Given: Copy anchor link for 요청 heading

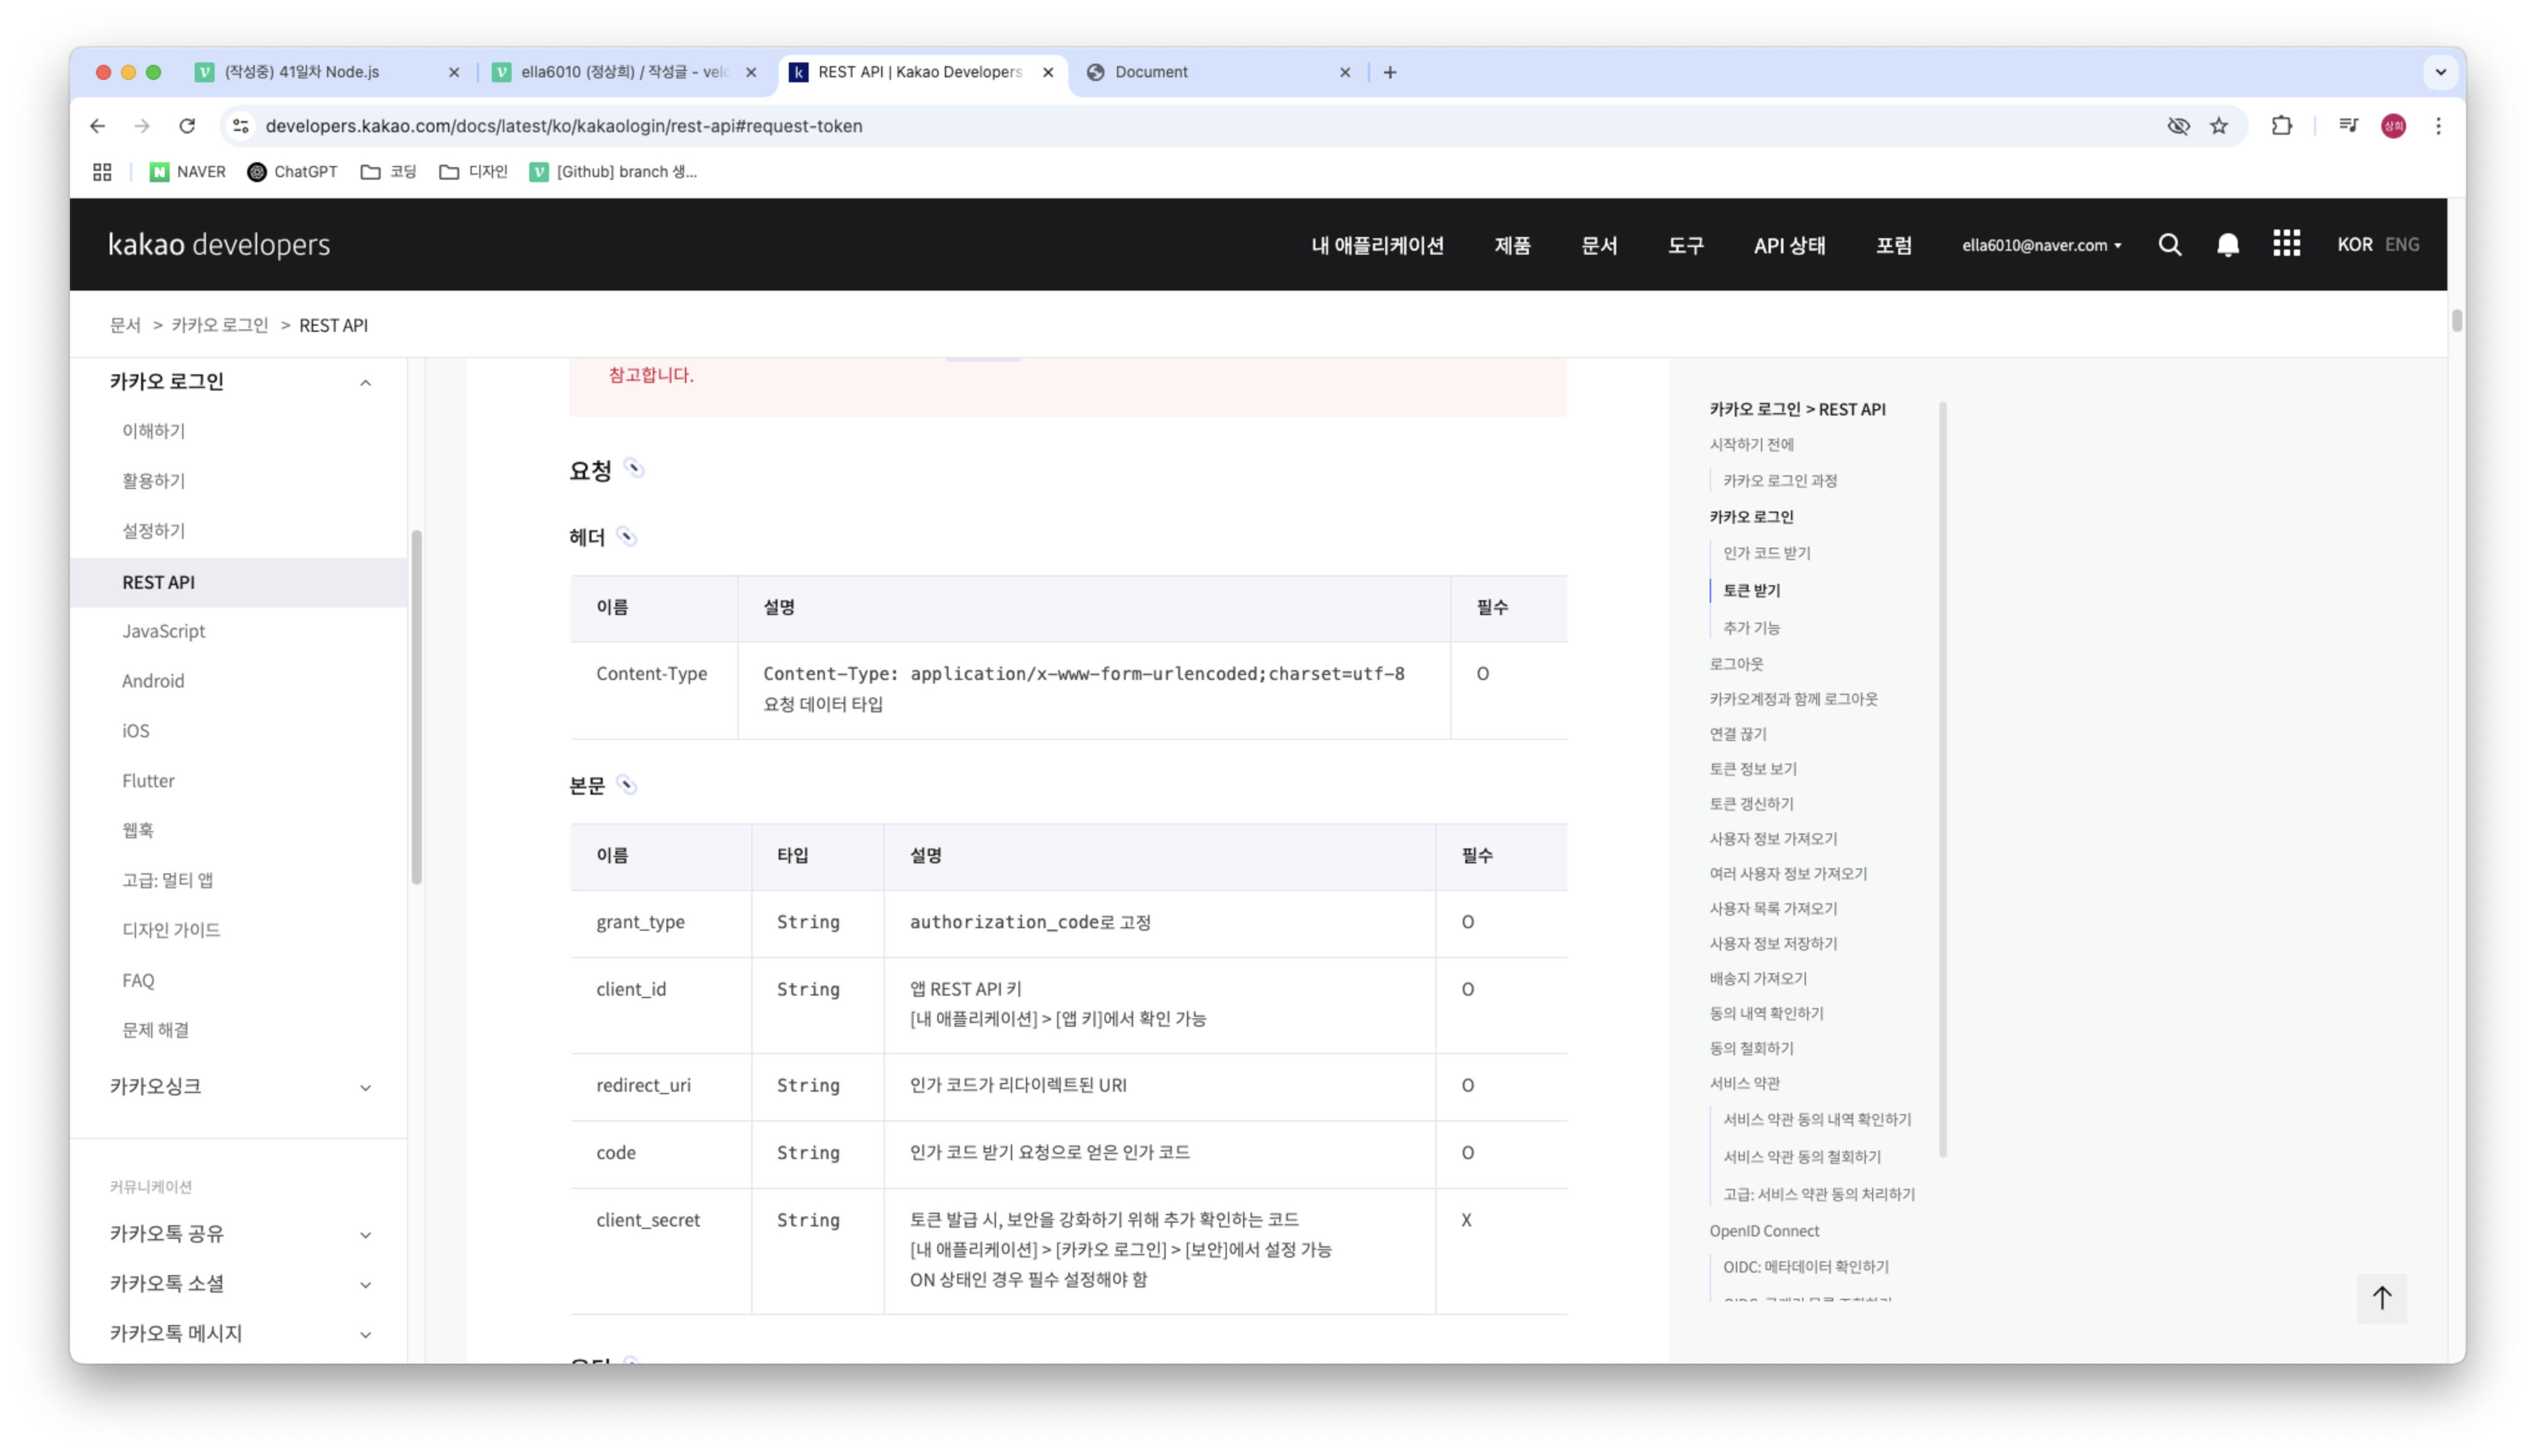Looking at the screenshot, I should [633, 468].
